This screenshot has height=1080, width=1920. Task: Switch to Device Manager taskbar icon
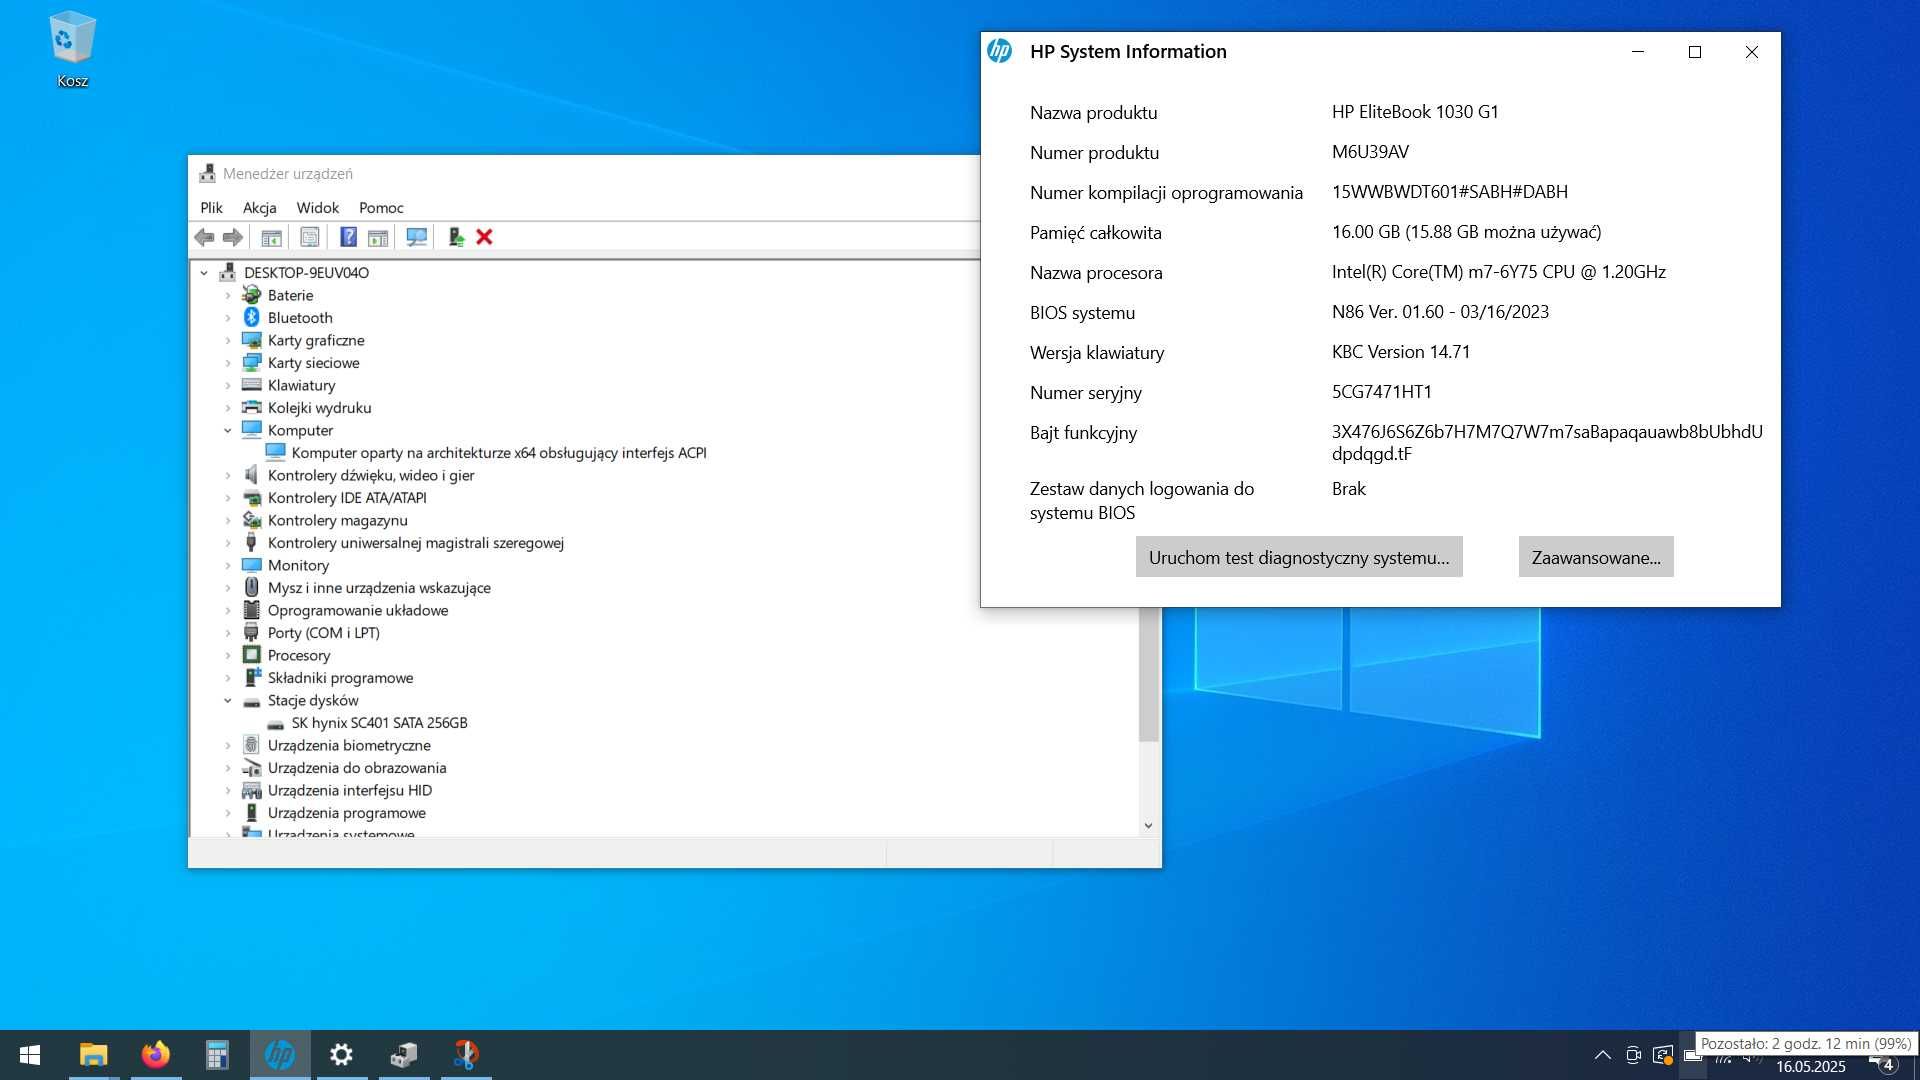click(404, 1055)
